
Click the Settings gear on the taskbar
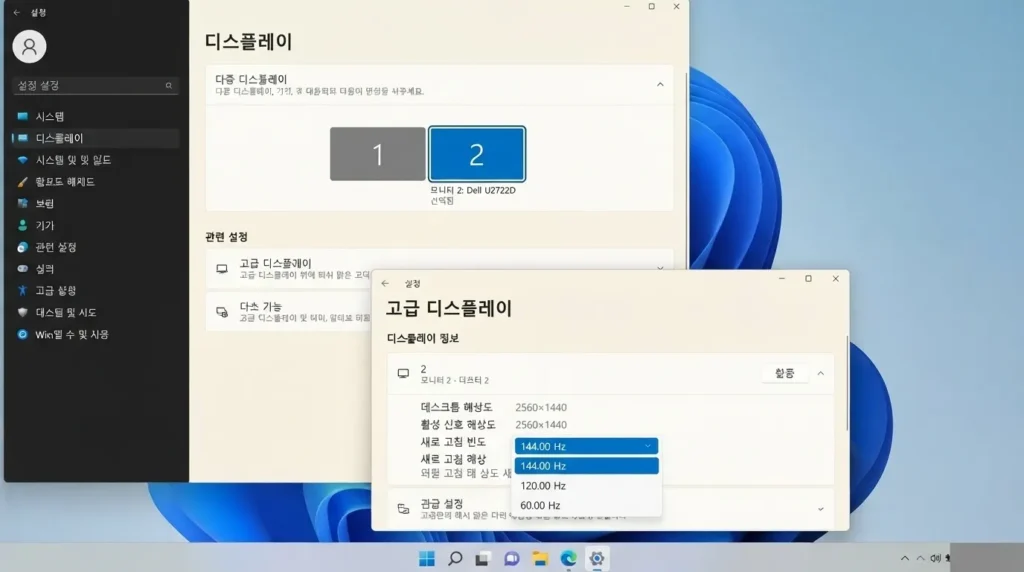point(597,558)
